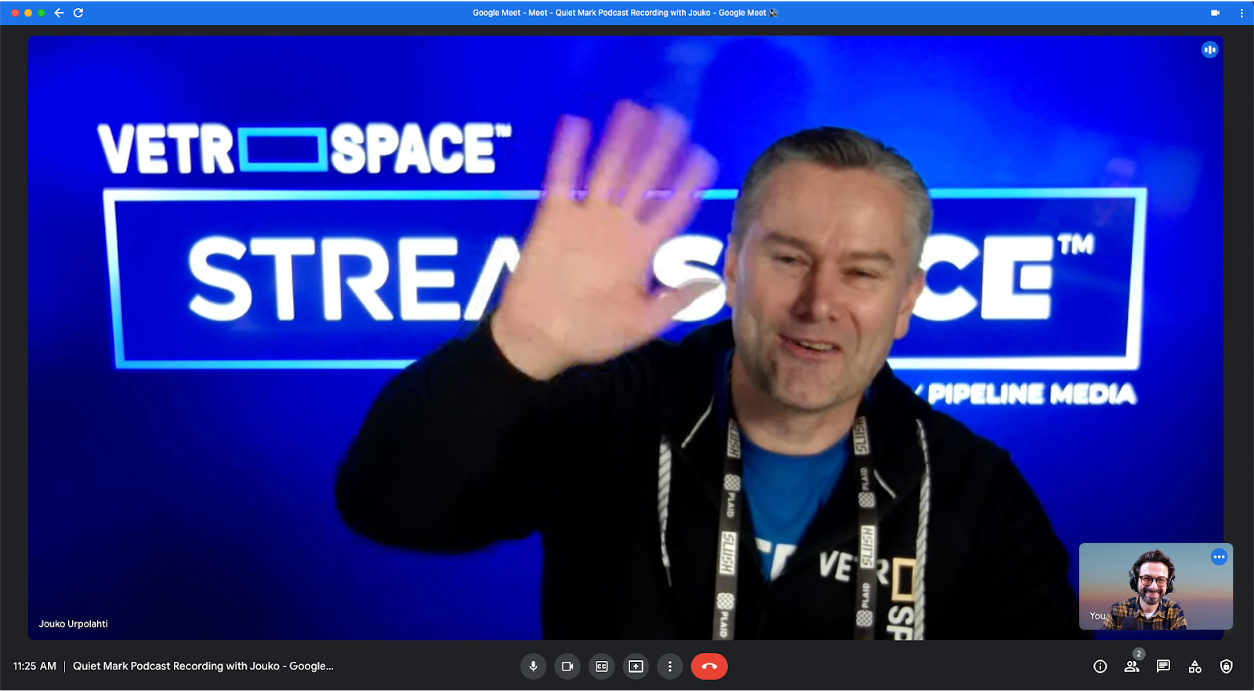
Task: Mute the microphone
Action: (x=533, y=666)
